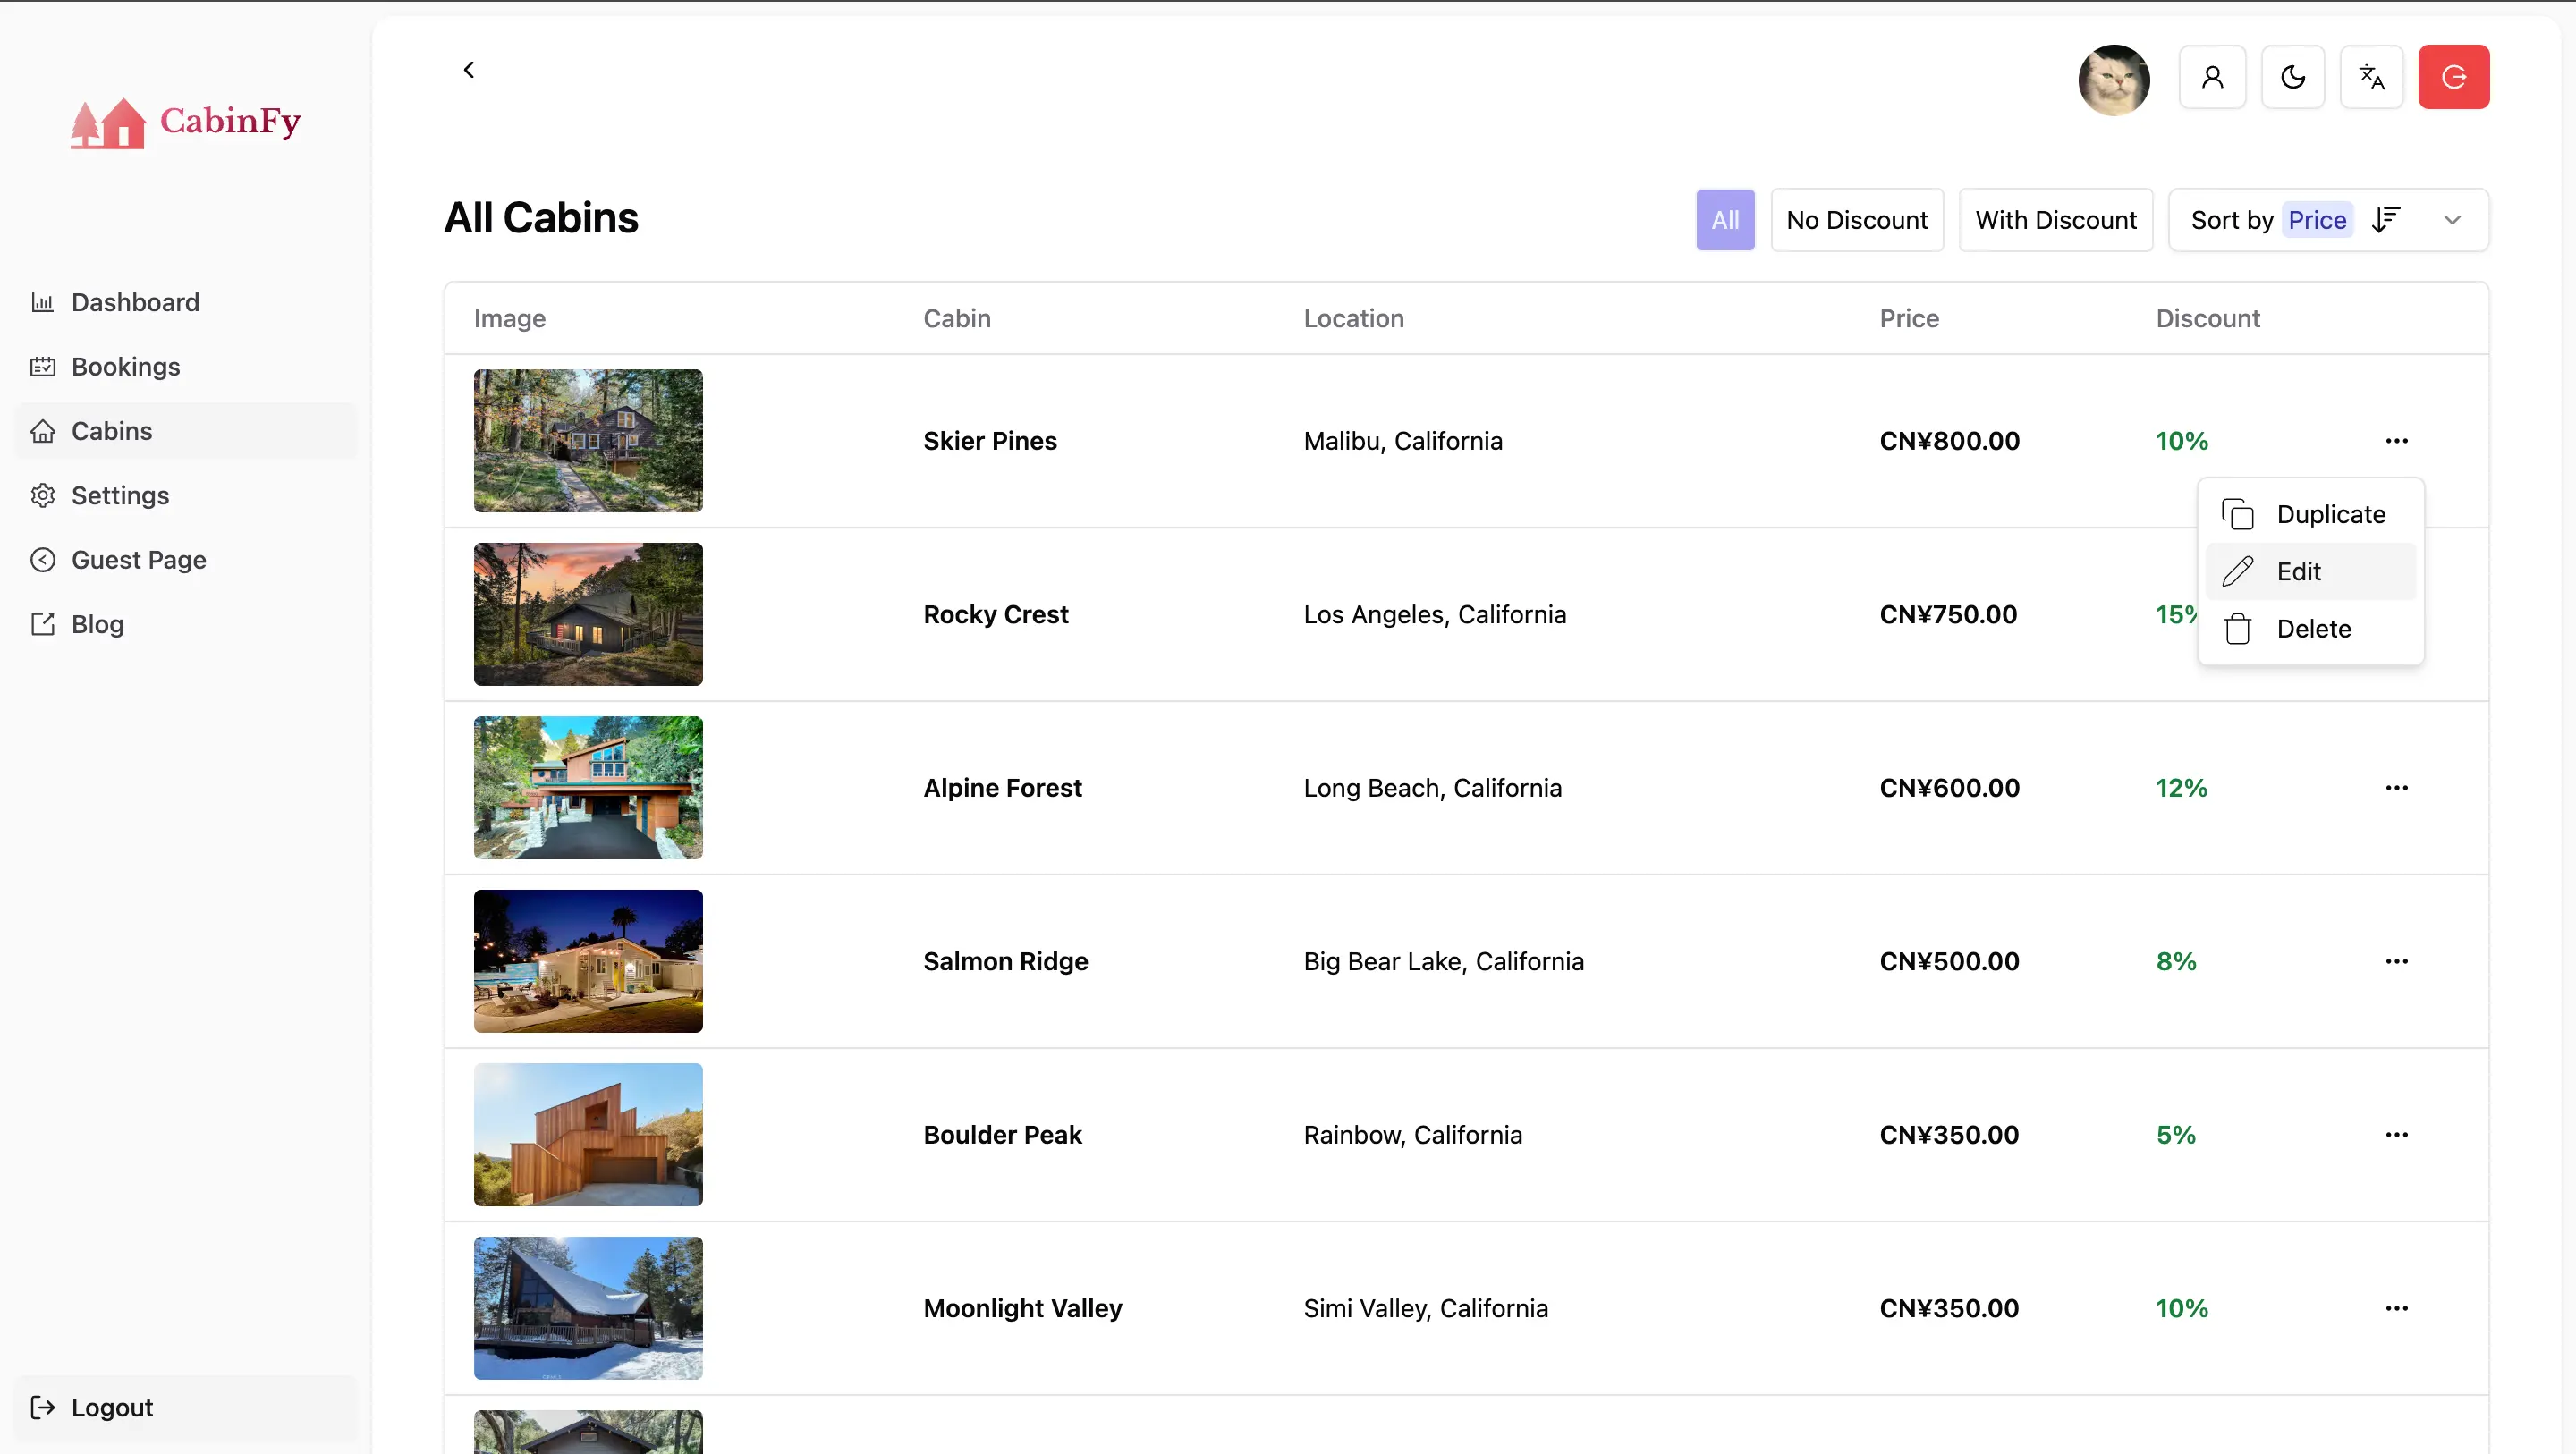Open the language translation icon
This screenshot has height=1454, width=2576.
(2371, 77)
